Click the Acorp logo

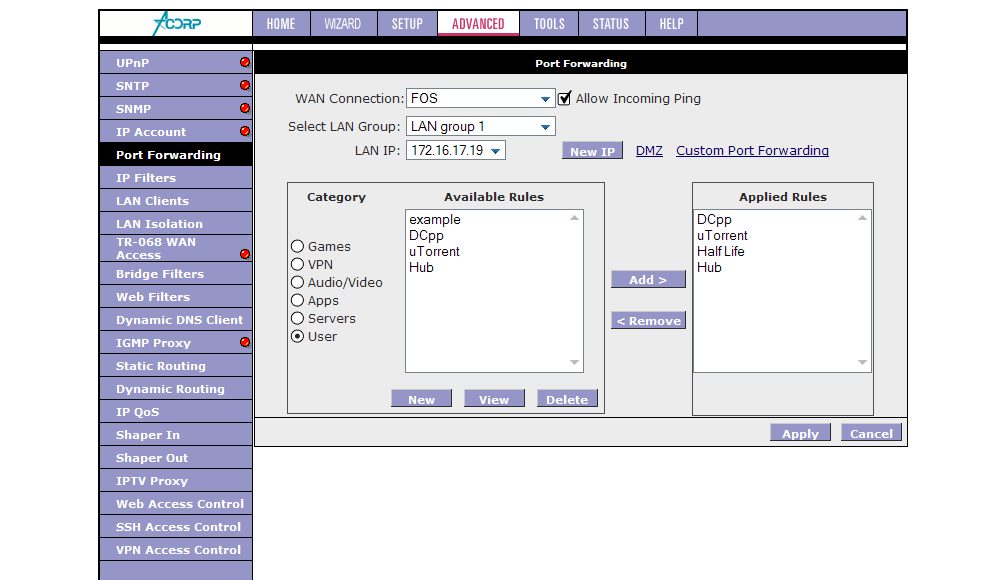[x=176, y=23]
